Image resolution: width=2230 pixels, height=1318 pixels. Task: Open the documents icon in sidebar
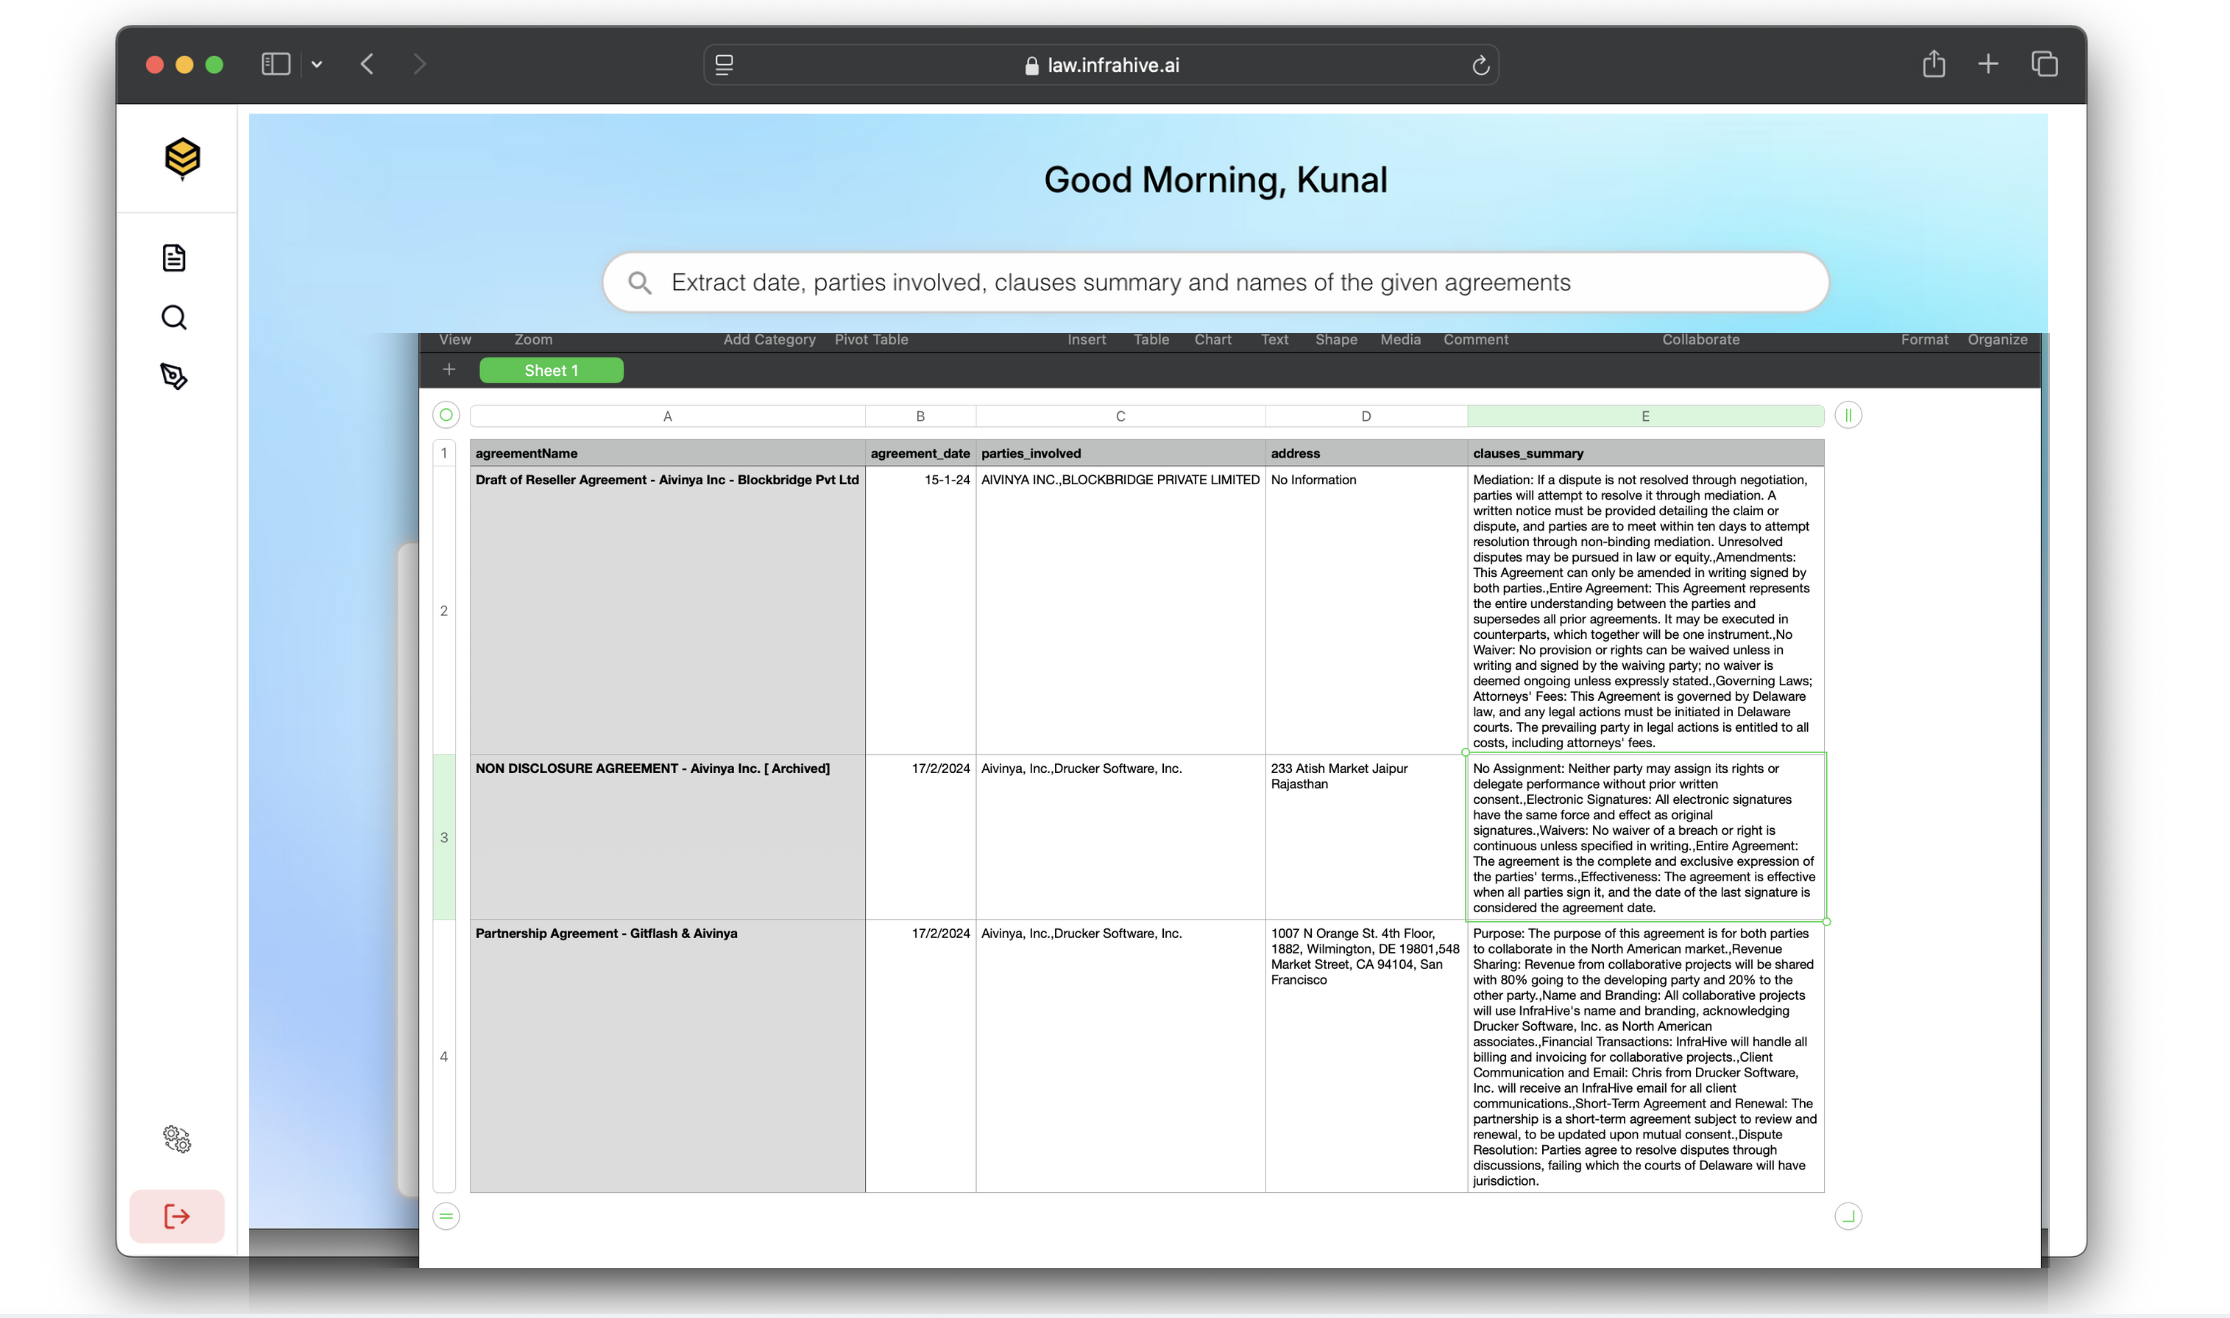[174, 258]
